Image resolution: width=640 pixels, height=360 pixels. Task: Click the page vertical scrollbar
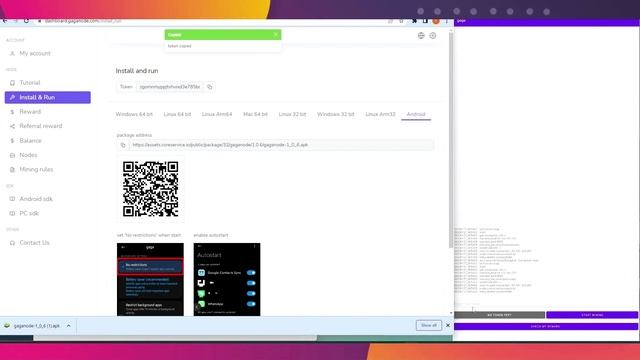point(451,139)
